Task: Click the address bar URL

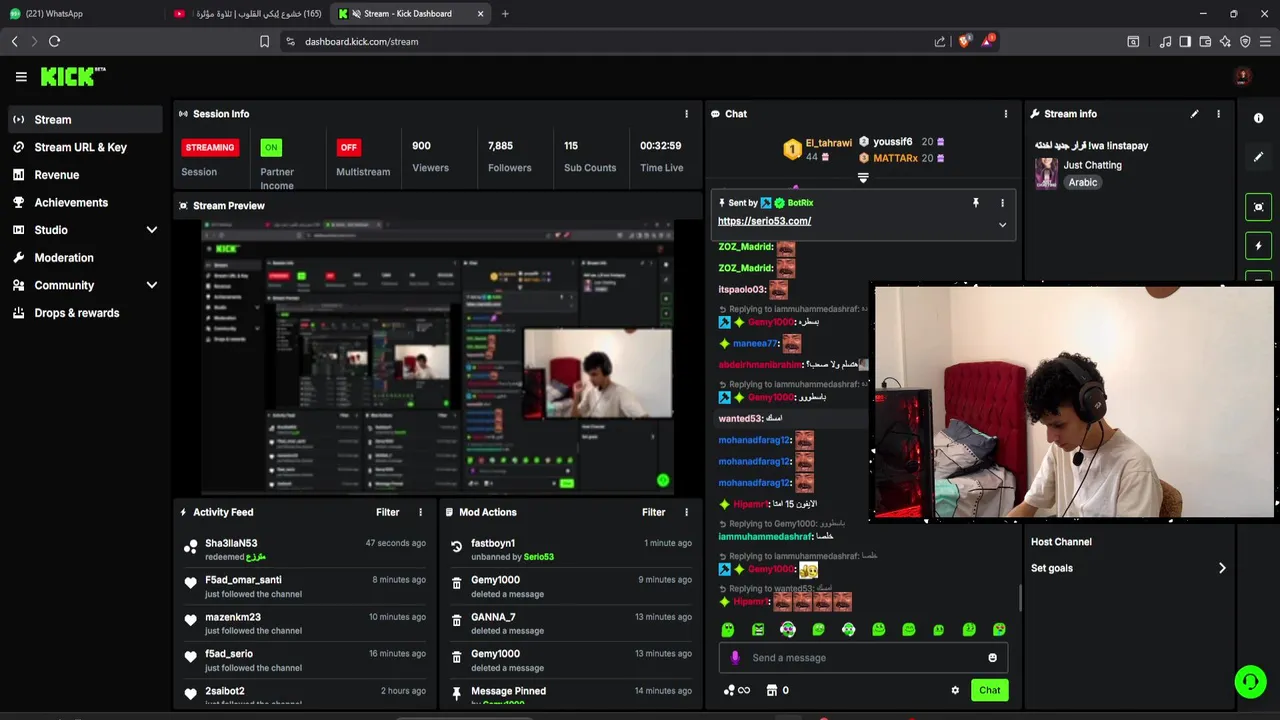Action: click(x=362, y=42)
